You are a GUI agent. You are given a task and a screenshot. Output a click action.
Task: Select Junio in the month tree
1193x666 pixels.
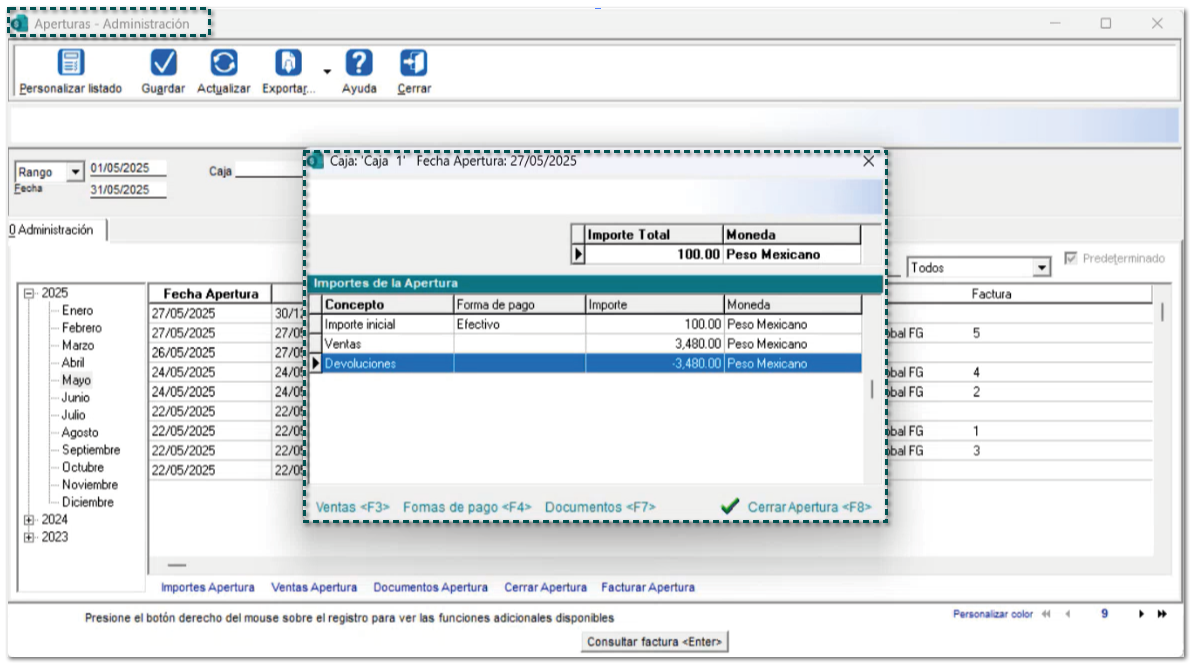point(75,398)
